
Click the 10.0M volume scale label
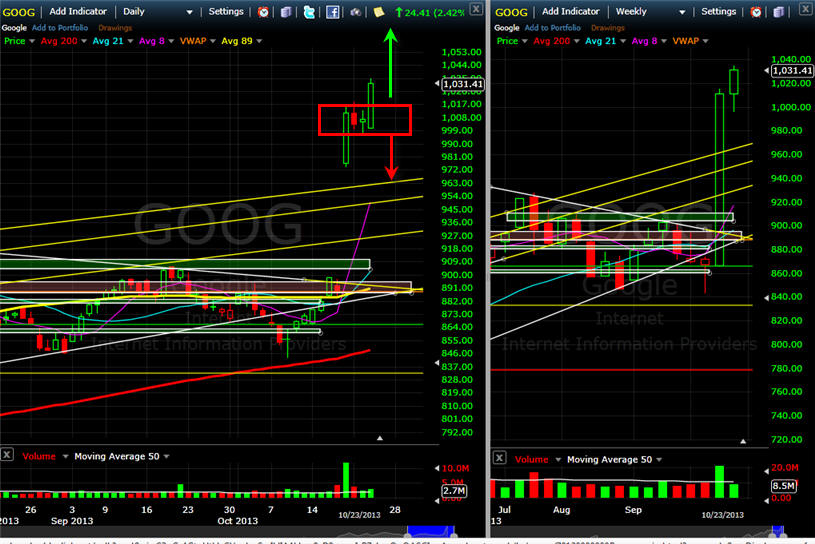coord(455,468)
